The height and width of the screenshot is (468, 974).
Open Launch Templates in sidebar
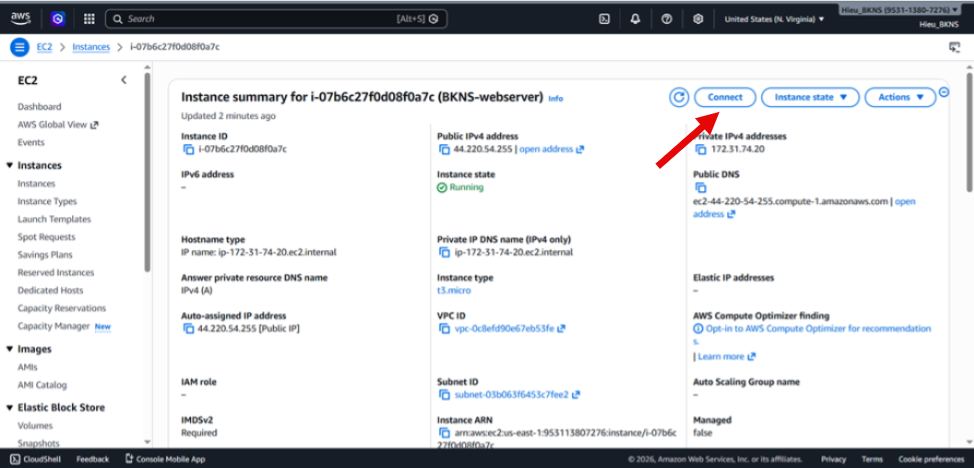(x=54, y=219)
